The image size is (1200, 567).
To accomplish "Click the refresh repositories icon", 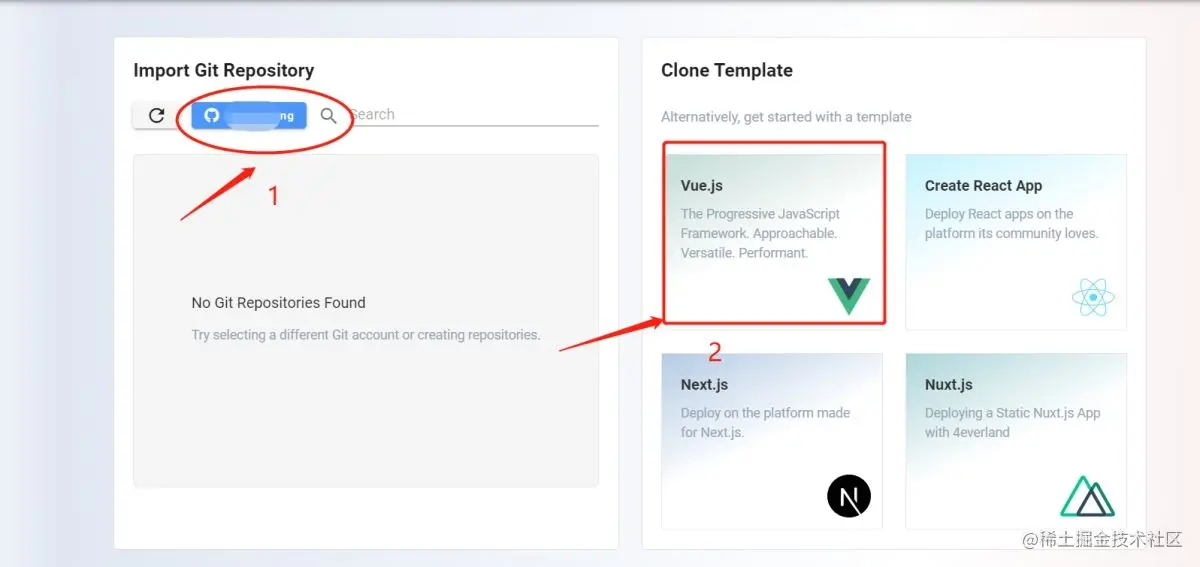I will pos(156,115).
